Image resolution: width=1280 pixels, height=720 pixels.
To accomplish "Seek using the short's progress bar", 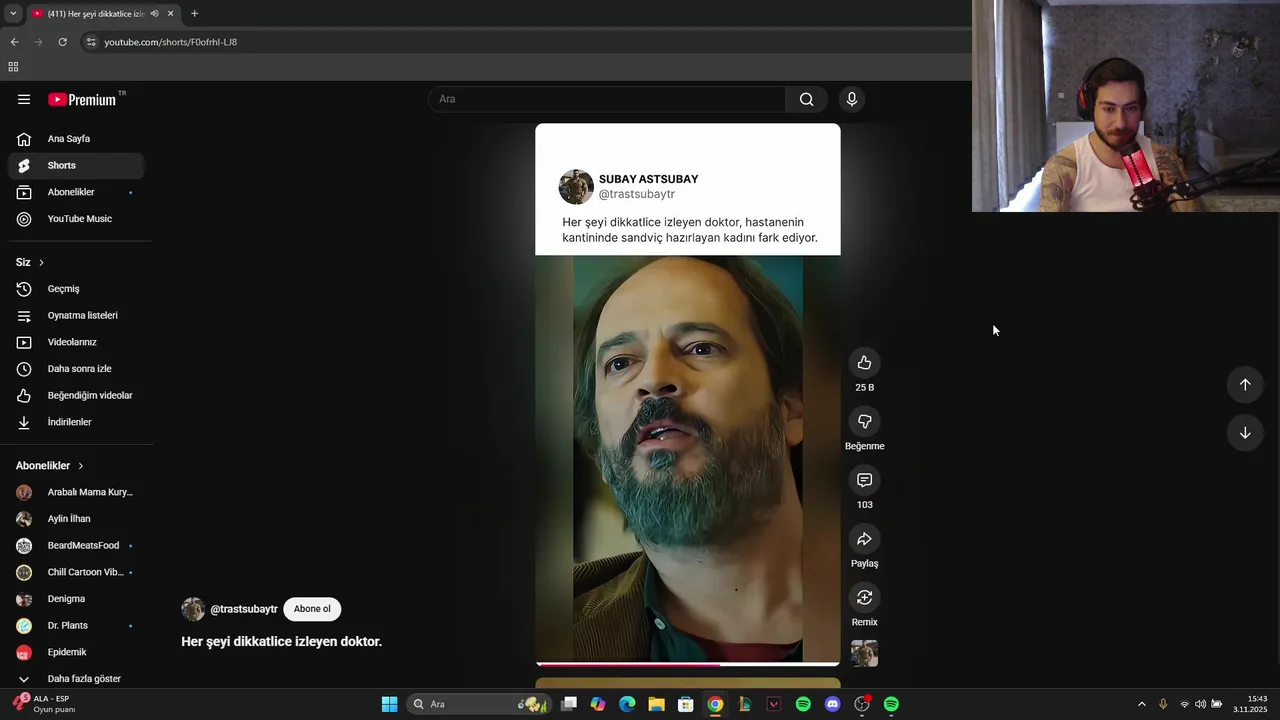I will coord(688,664).
